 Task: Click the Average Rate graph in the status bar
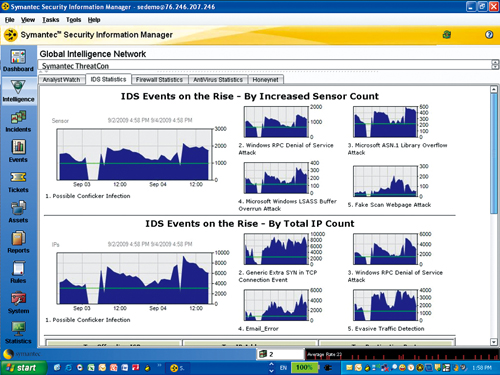[402, 354]
